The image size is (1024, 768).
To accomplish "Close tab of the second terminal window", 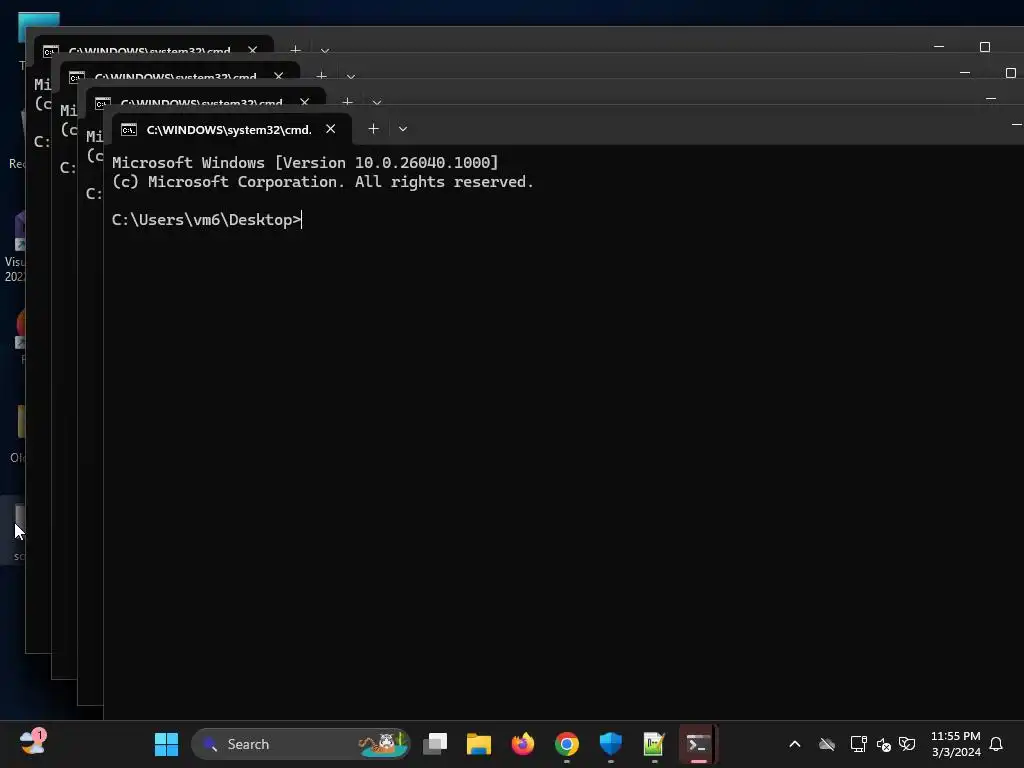I will point(304,101).
